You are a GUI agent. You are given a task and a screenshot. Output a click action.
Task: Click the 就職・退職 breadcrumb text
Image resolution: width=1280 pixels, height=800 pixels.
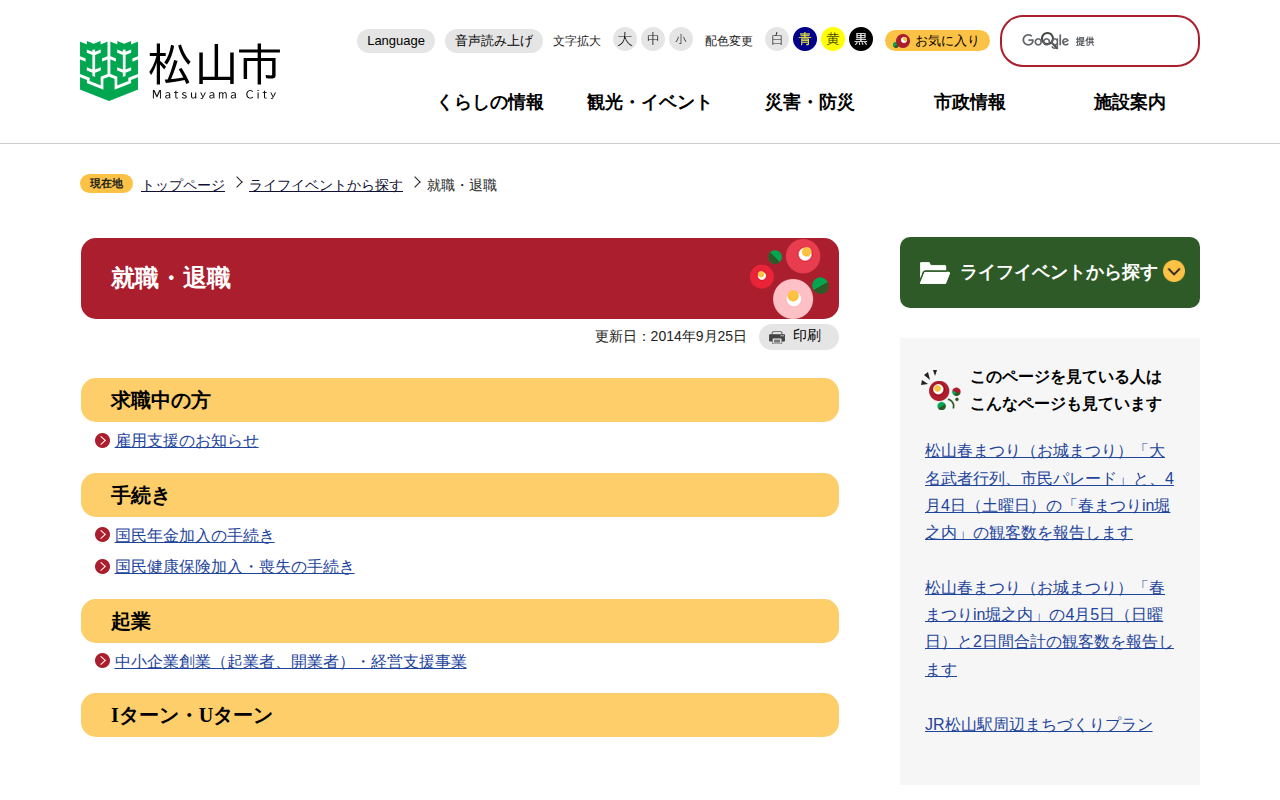point(462,185)
